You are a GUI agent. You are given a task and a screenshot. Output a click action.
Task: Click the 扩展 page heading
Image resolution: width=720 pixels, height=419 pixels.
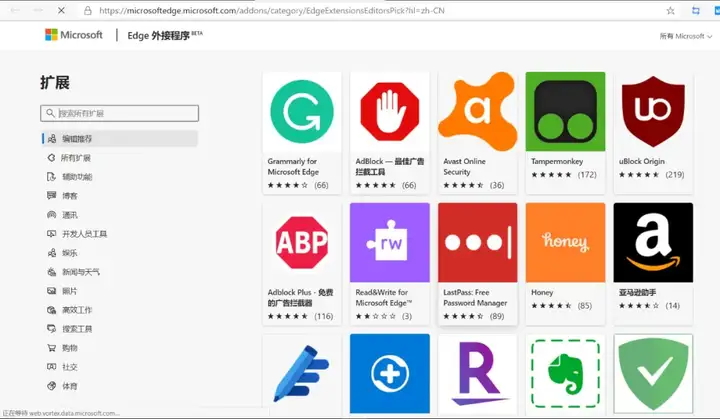(x=55, y=83)
